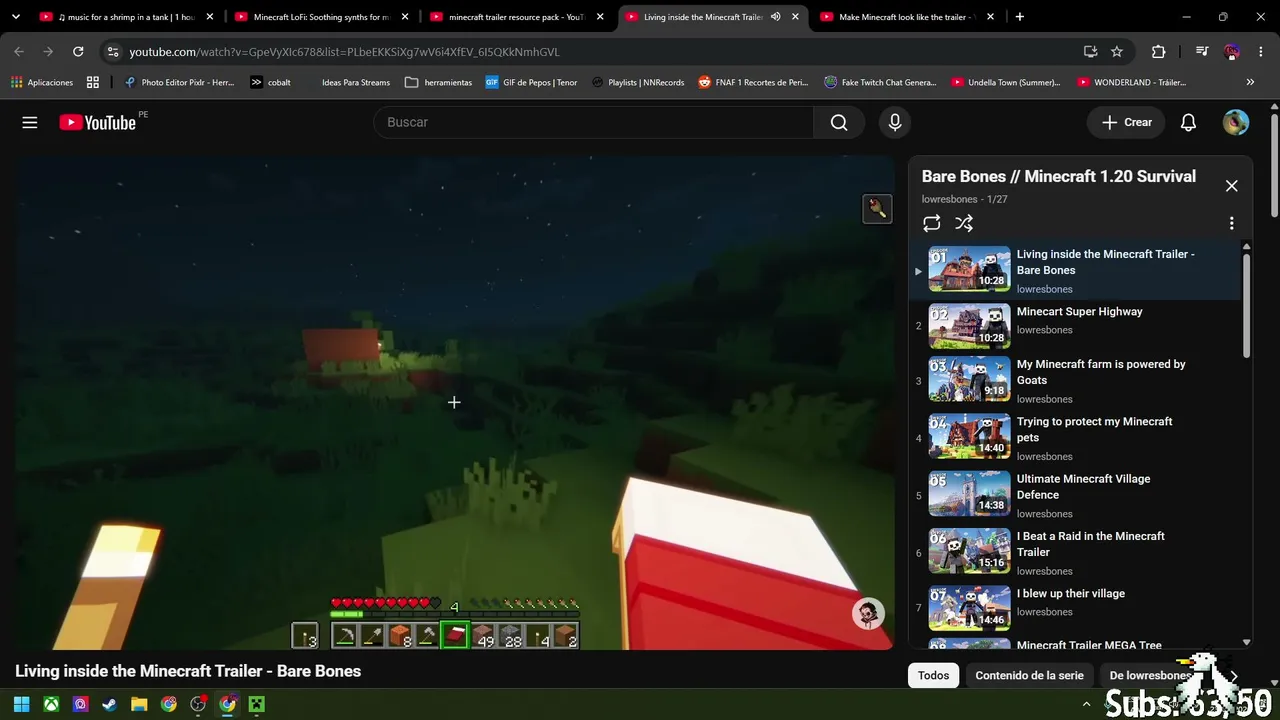Open a new browser tab
The height and width of the screenshot is (720, 1280).
click(1019, 17)
